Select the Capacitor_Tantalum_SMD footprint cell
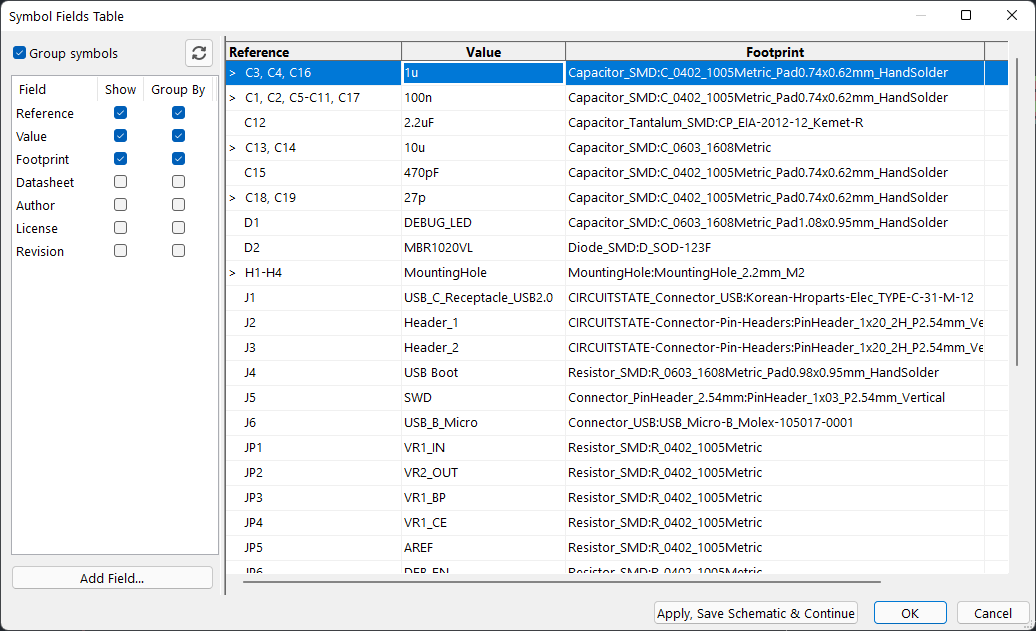 (x=775, y=123)
